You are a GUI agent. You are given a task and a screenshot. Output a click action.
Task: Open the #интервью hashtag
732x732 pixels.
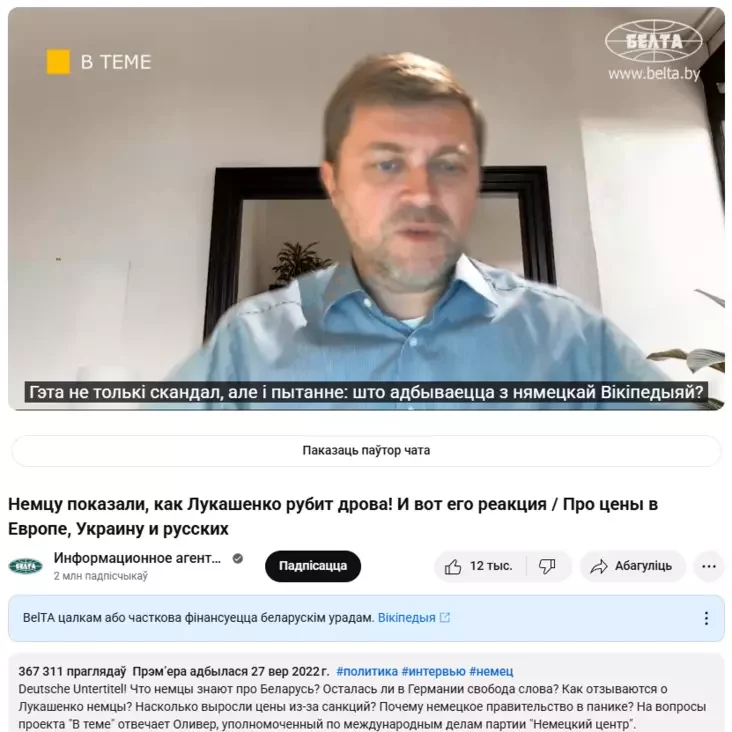pos(434,671)
